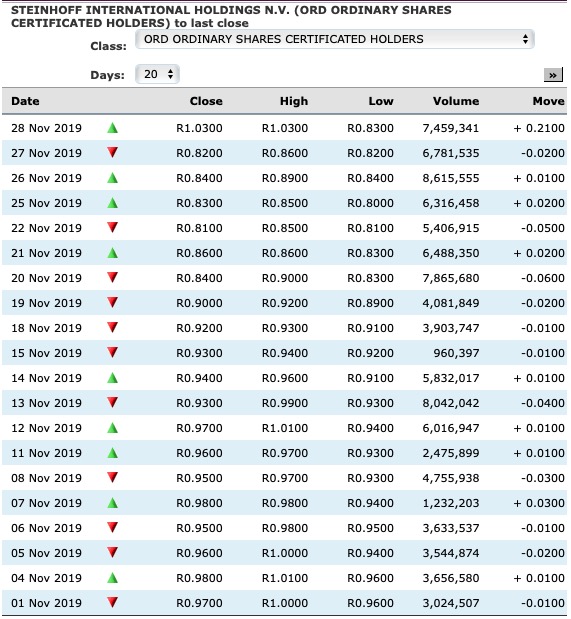Viewport: 571px width, 619px height.
Task: Select the move value + 0.2100
Action: 539,128
